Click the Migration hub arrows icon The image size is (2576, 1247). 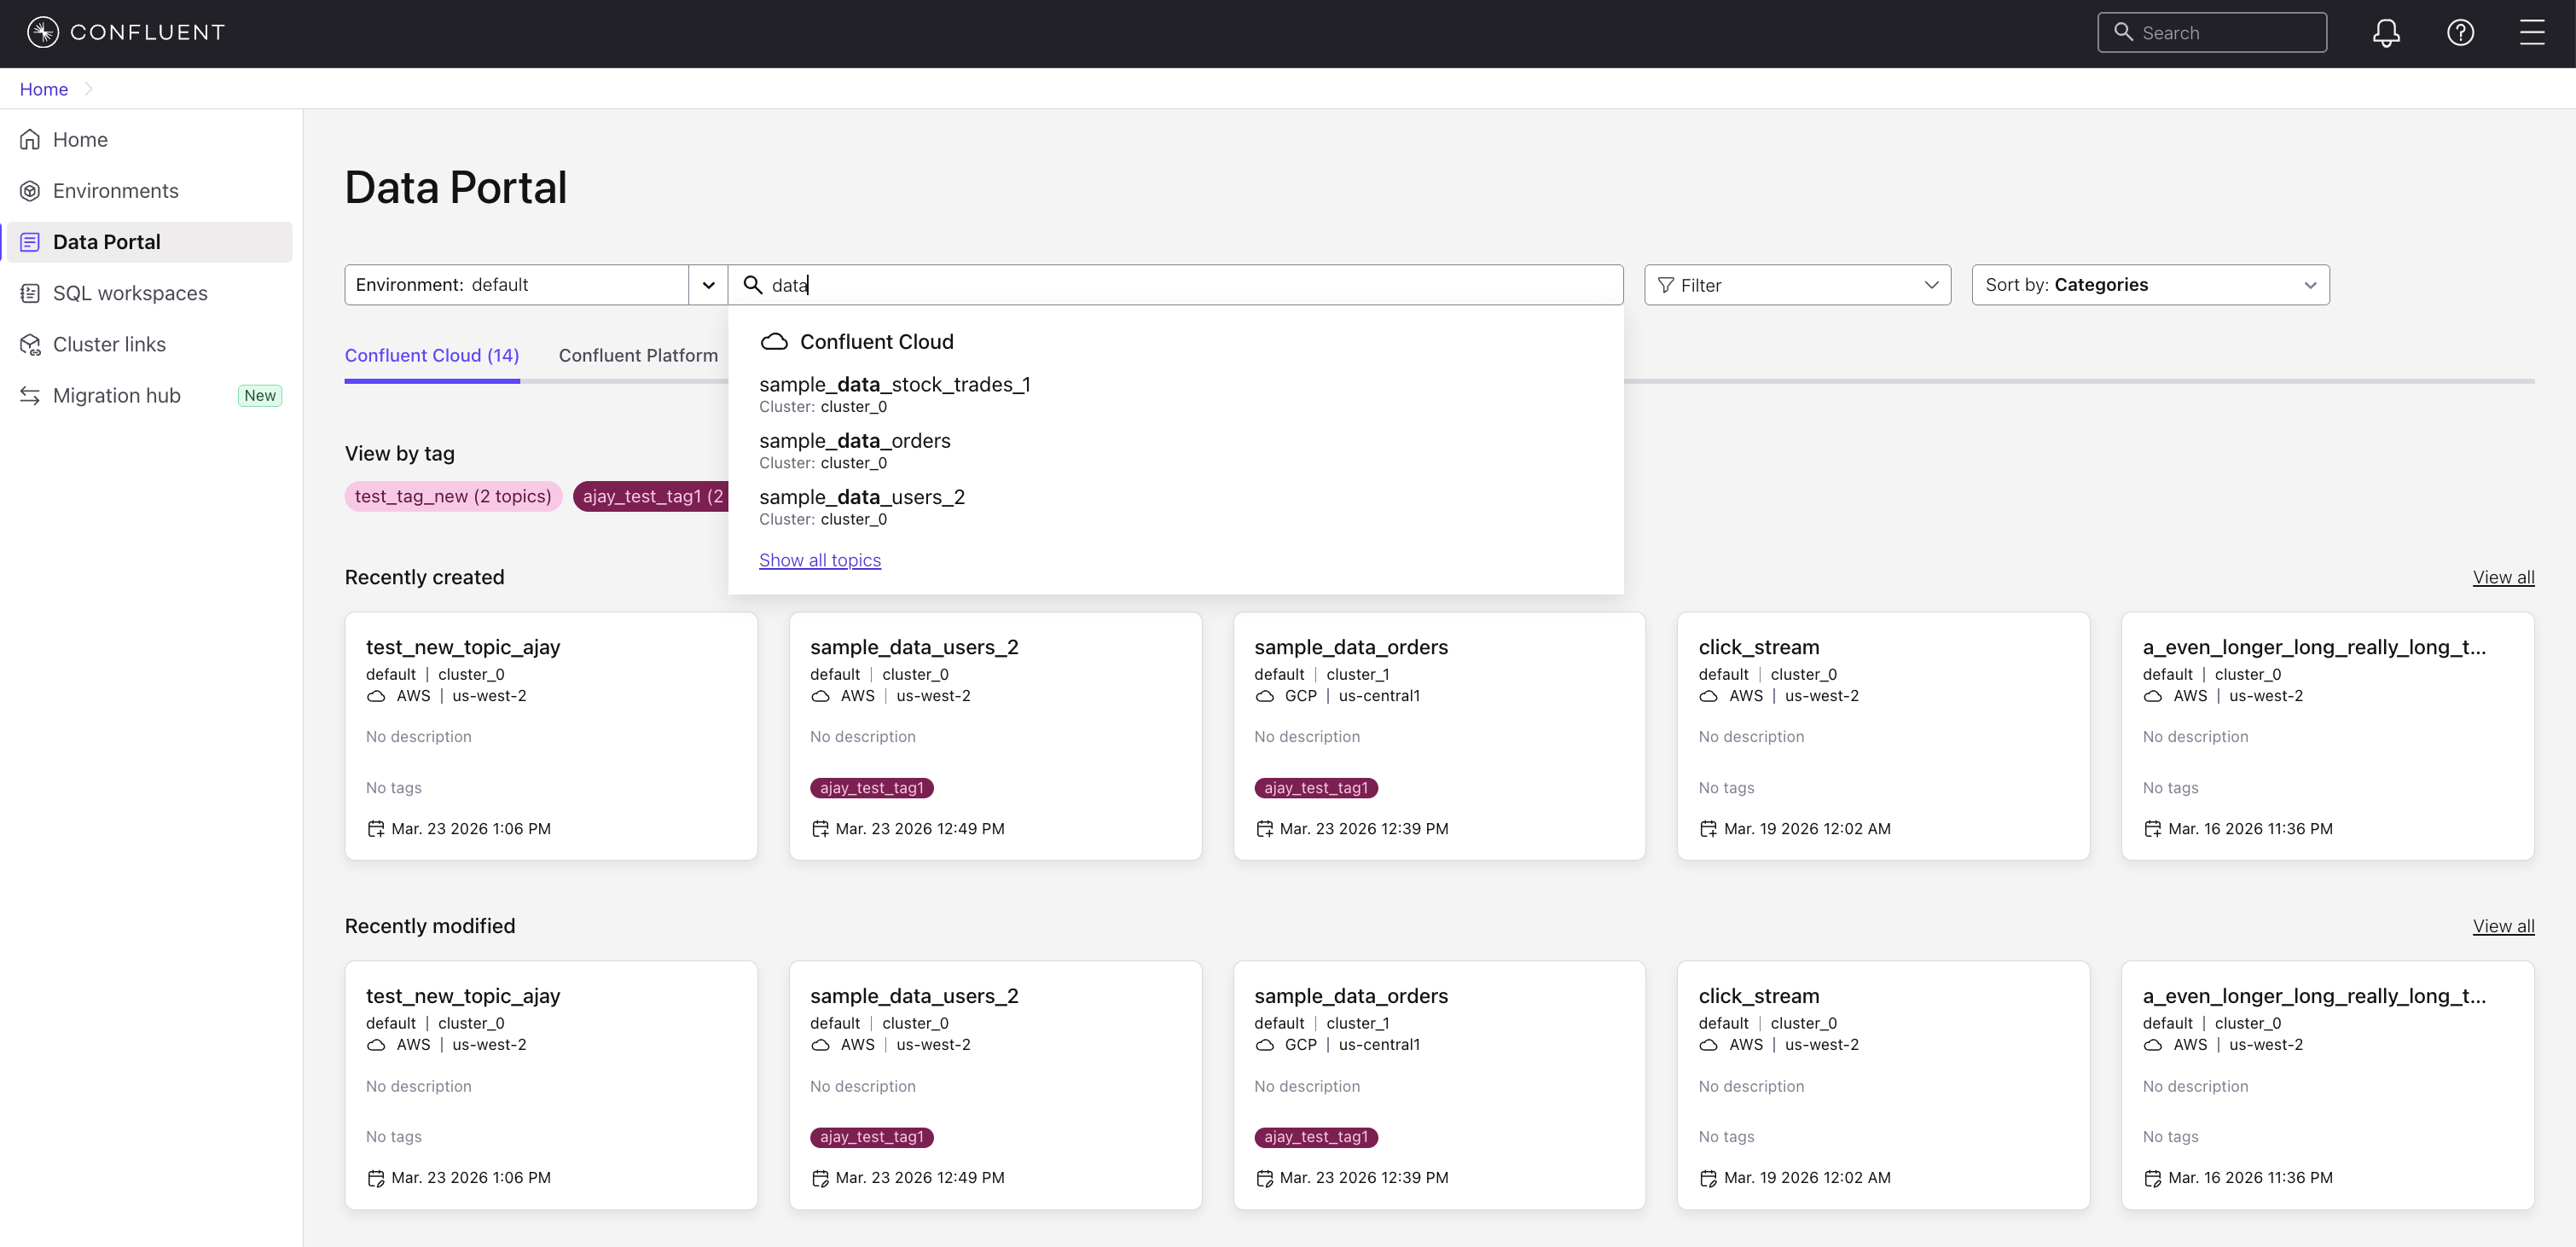(30, 396)
